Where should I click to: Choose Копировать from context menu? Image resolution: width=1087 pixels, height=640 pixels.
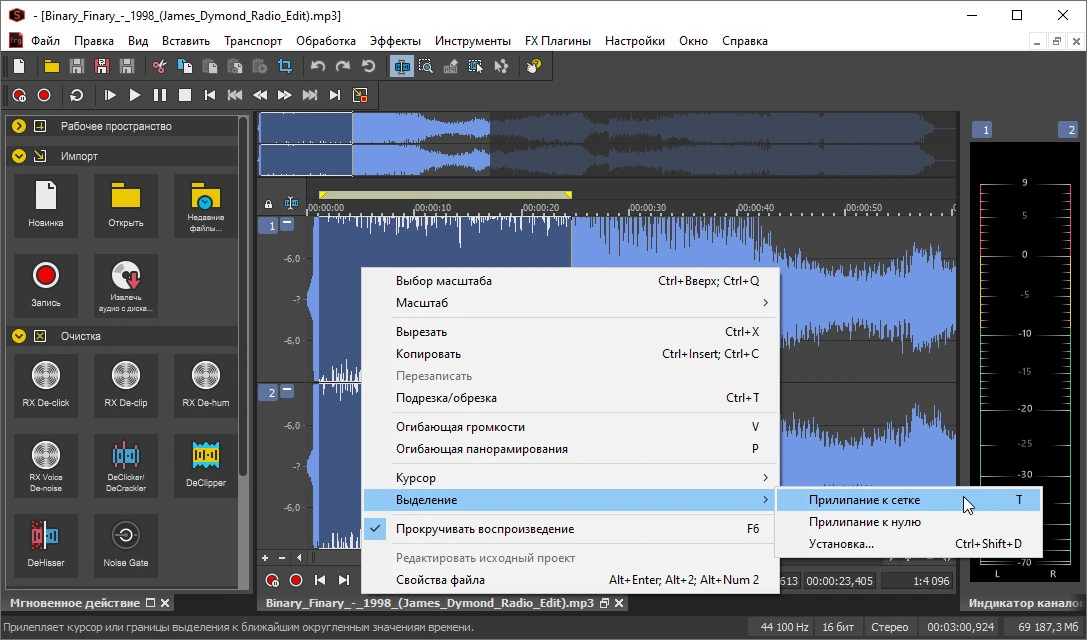(x=571, y=354)
